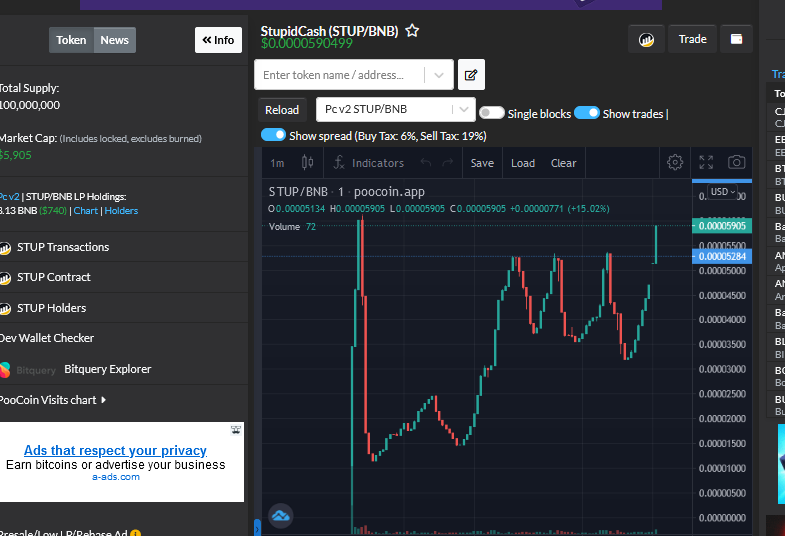Load a saved chart layout
Screen dimensions: 785x536
pyautogui.click(x=523, y=163)
